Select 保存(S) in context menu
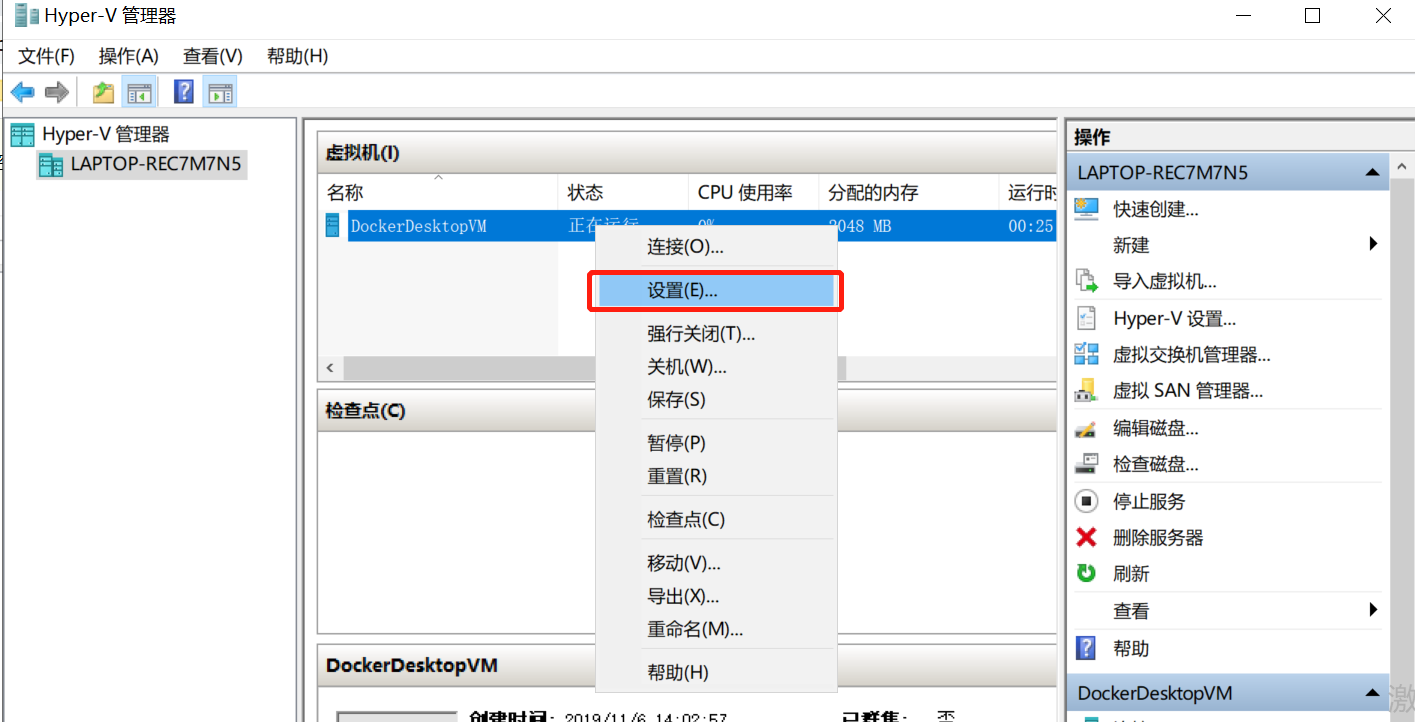This screenshot has height=722, width=1415. pos(716,400)
